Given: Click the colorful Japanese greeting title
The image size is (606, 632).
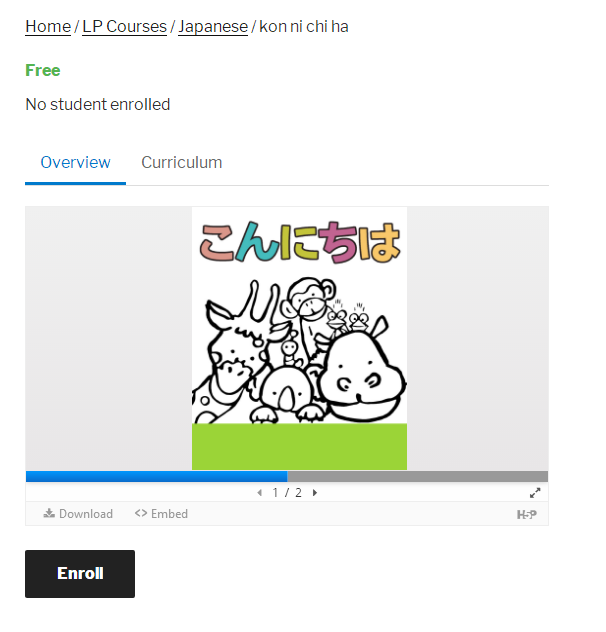Looking at the screenshot, I should pos(300,242).
